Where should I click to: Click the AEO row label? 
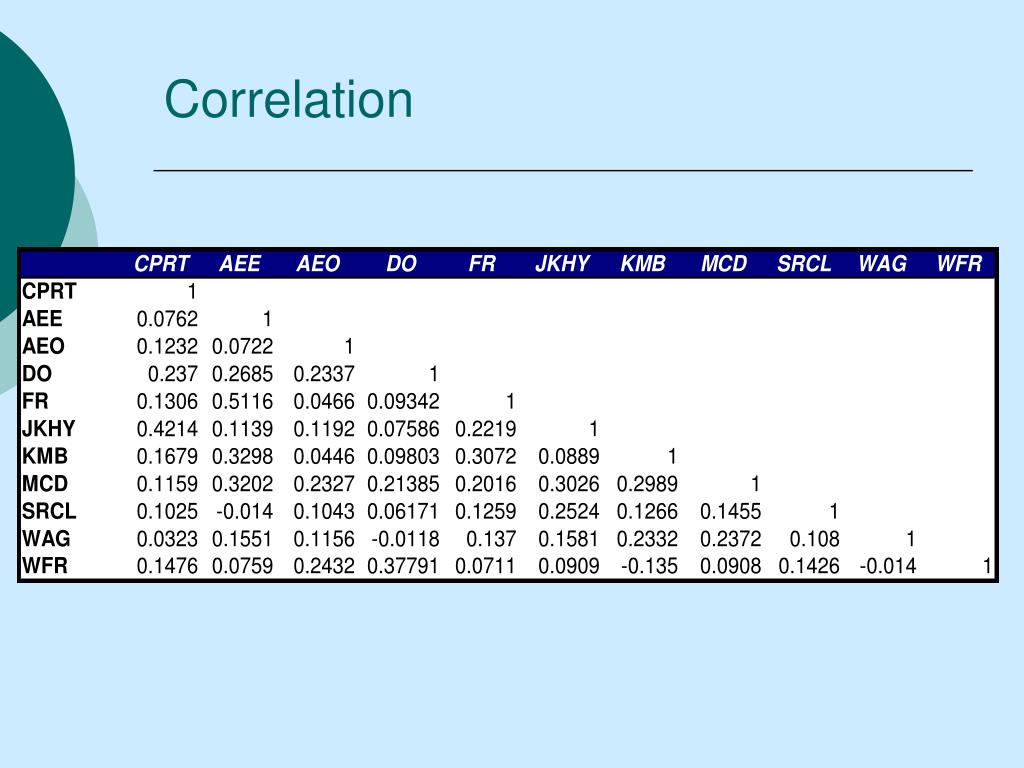tap(43, 346)
